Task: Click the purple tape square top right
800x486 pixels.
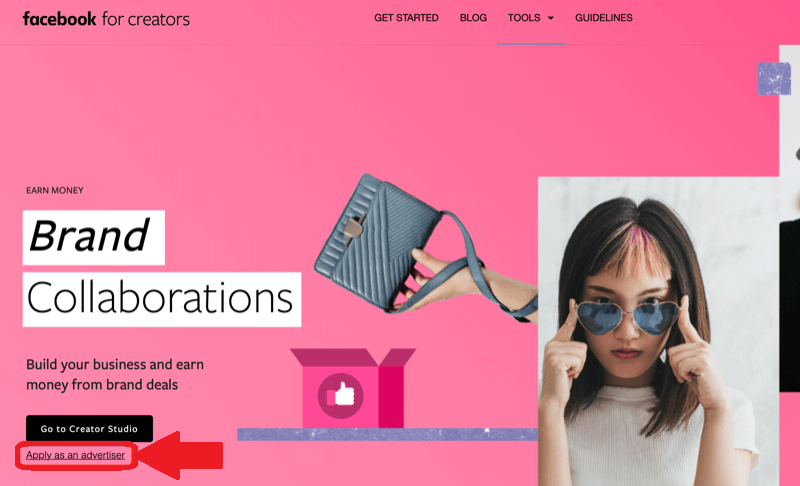Action: pos(774,79)
